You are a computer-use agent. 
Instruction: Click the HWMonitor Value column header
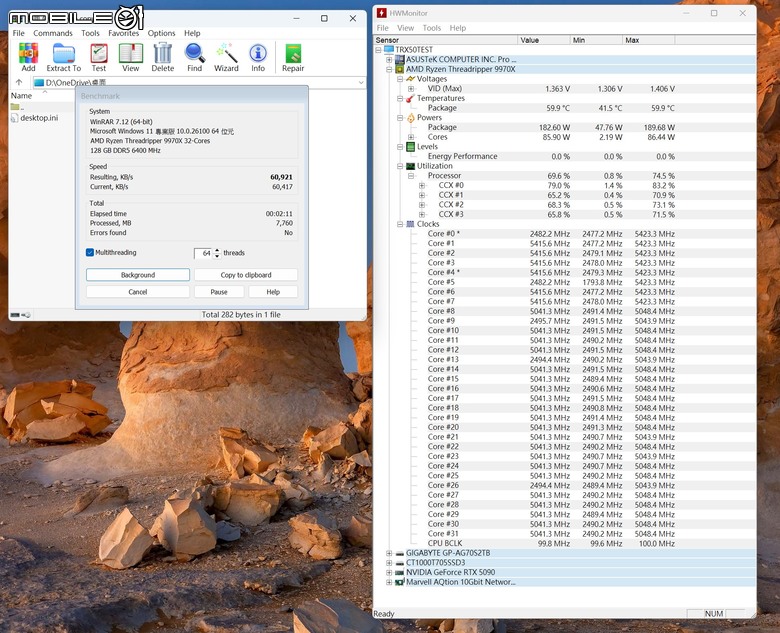coord(544,40)
